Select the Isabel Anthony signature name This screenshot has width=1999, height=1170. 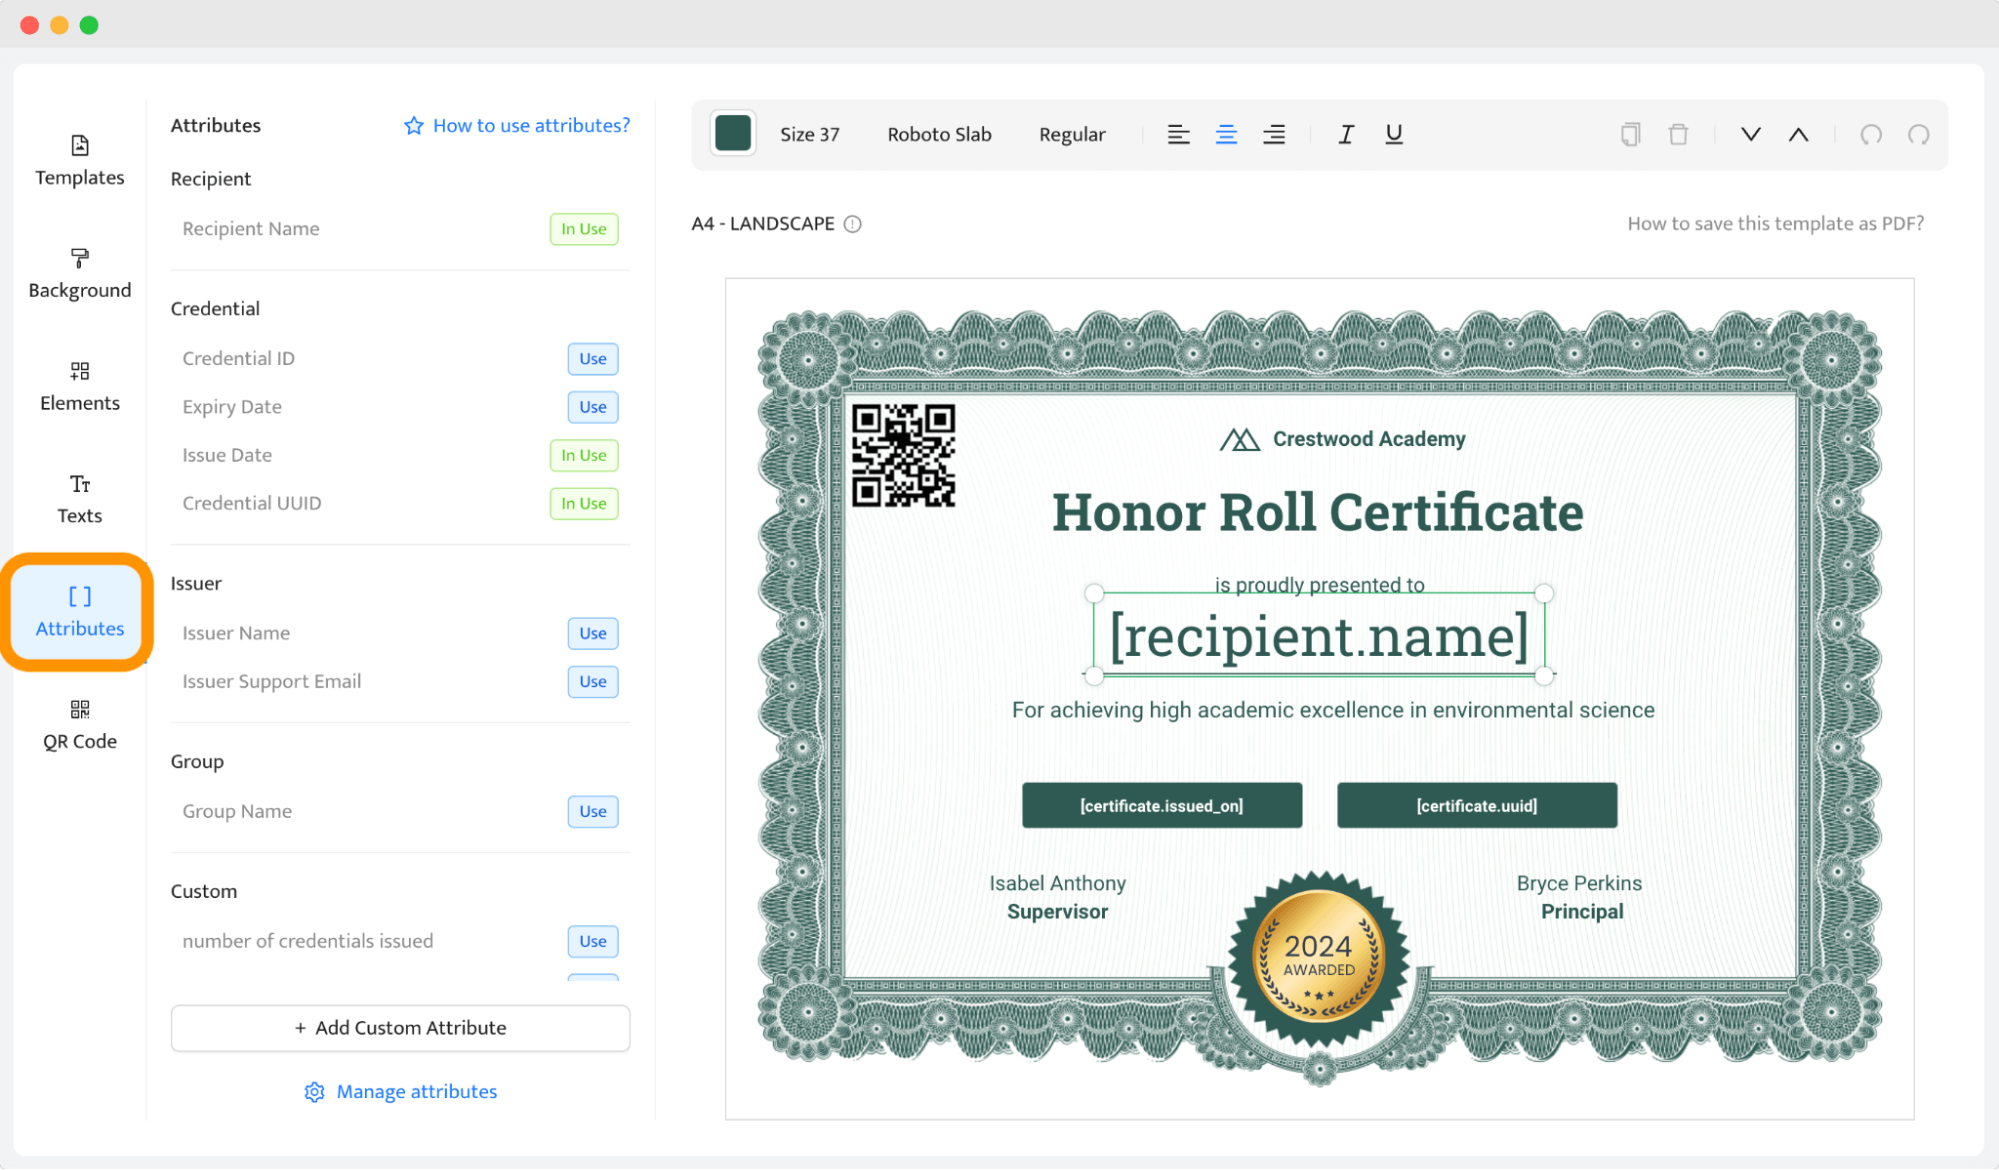(1057, 883)
